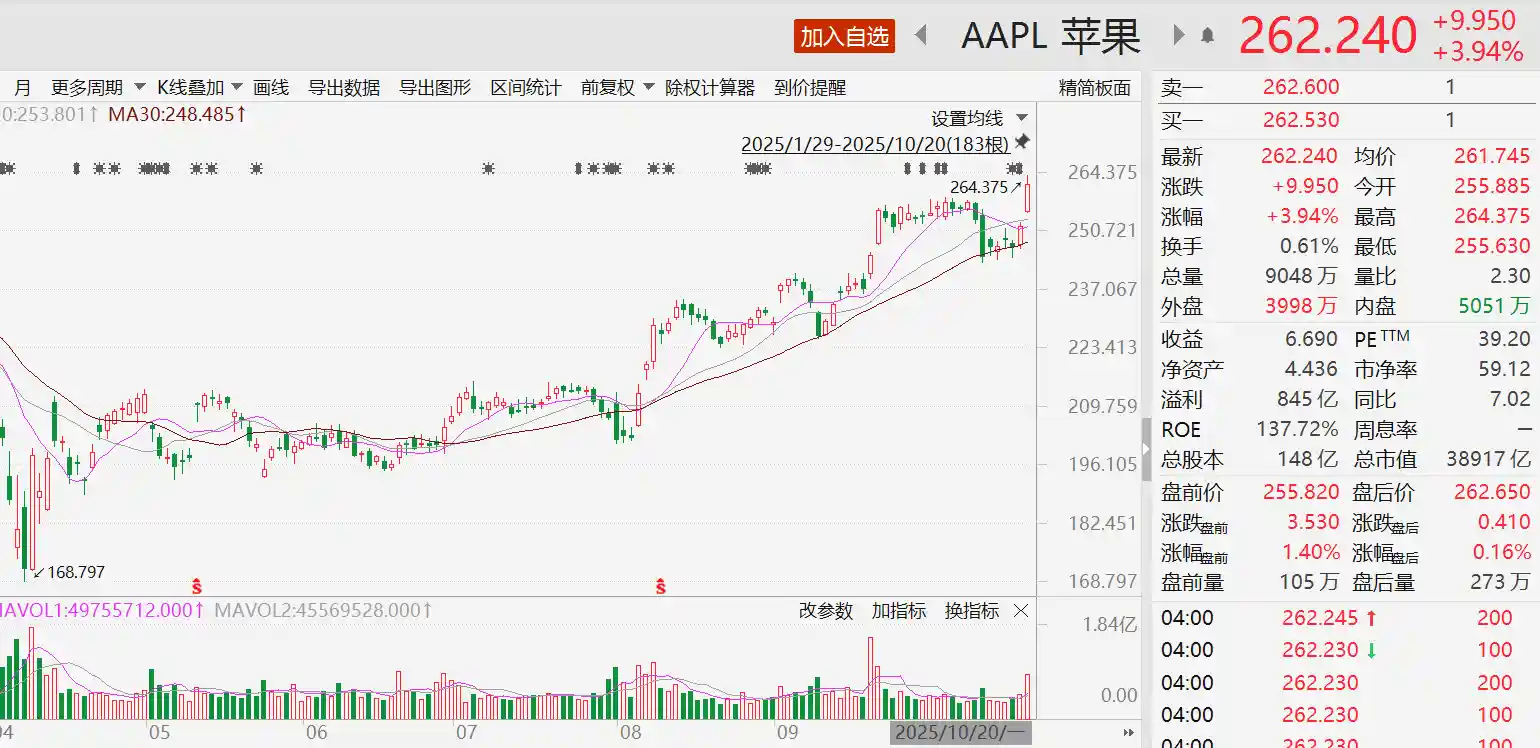Screen dimensions: 1540x748
Task: Click the 卖一 ask price 262.600 row
Action: pos(1300,88)
